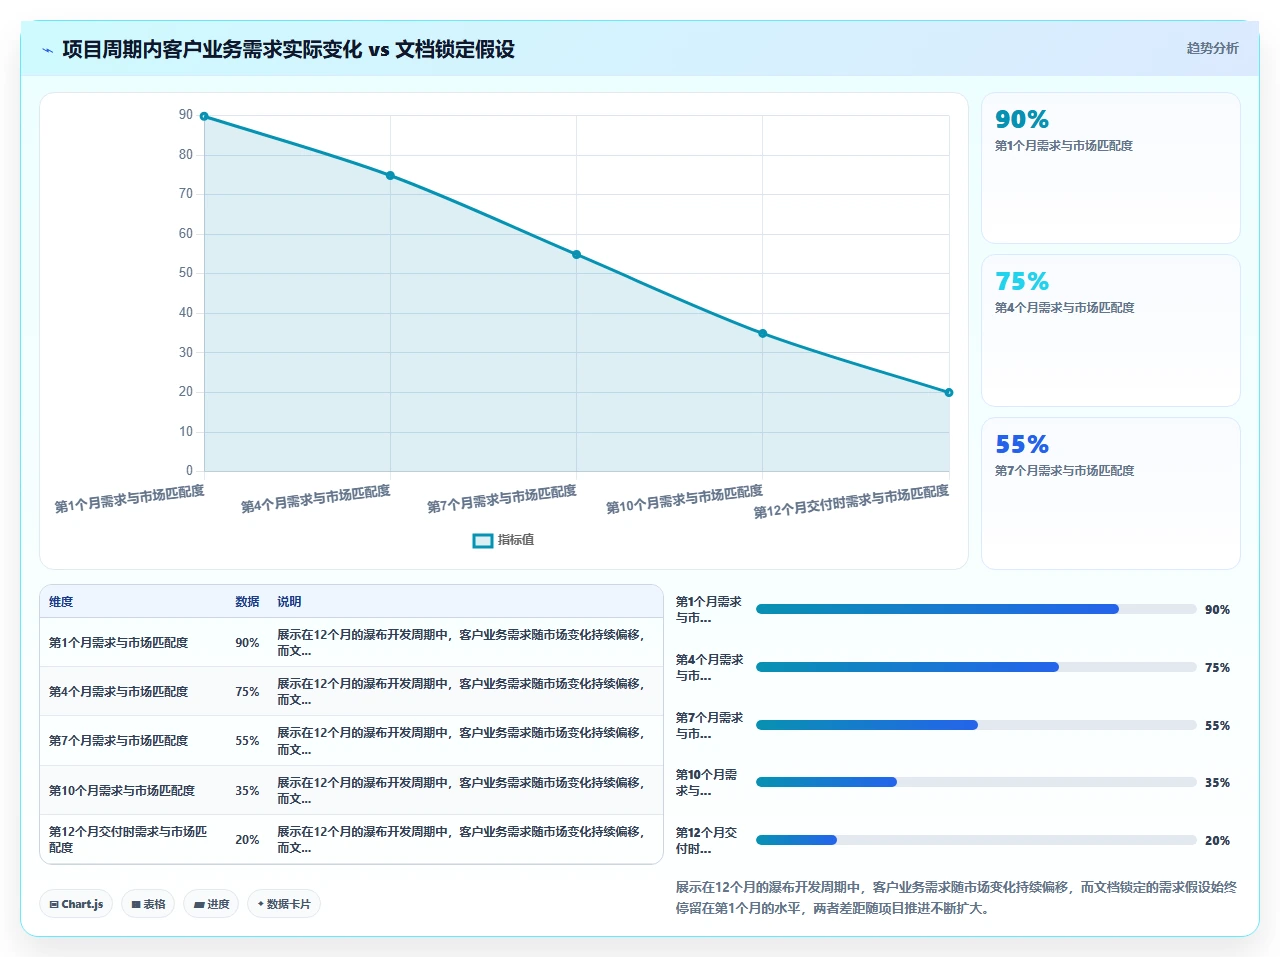1280x957 pixels.
Task: Click the 55% progress bar
Action: (976, 725)
